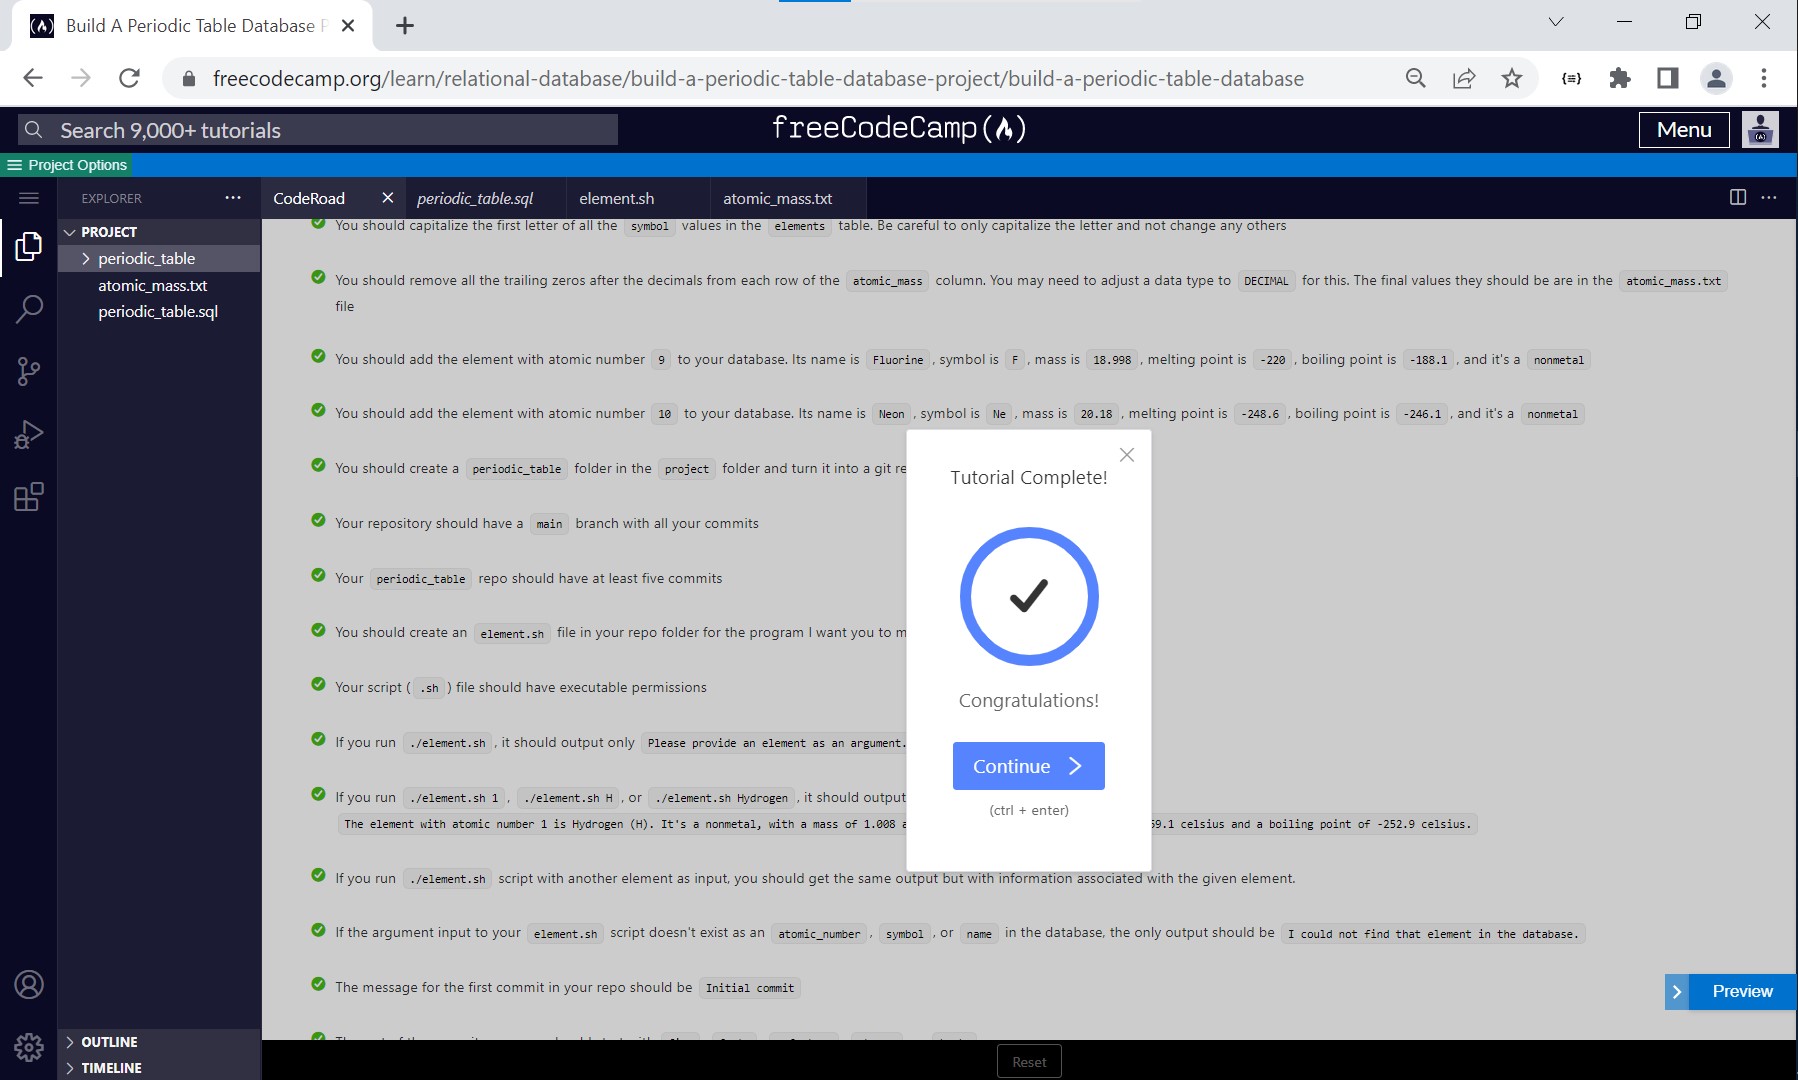Click checkmark beside executable permissions task
Viewport: 1798px width, 1080px height.
(318, 684)
